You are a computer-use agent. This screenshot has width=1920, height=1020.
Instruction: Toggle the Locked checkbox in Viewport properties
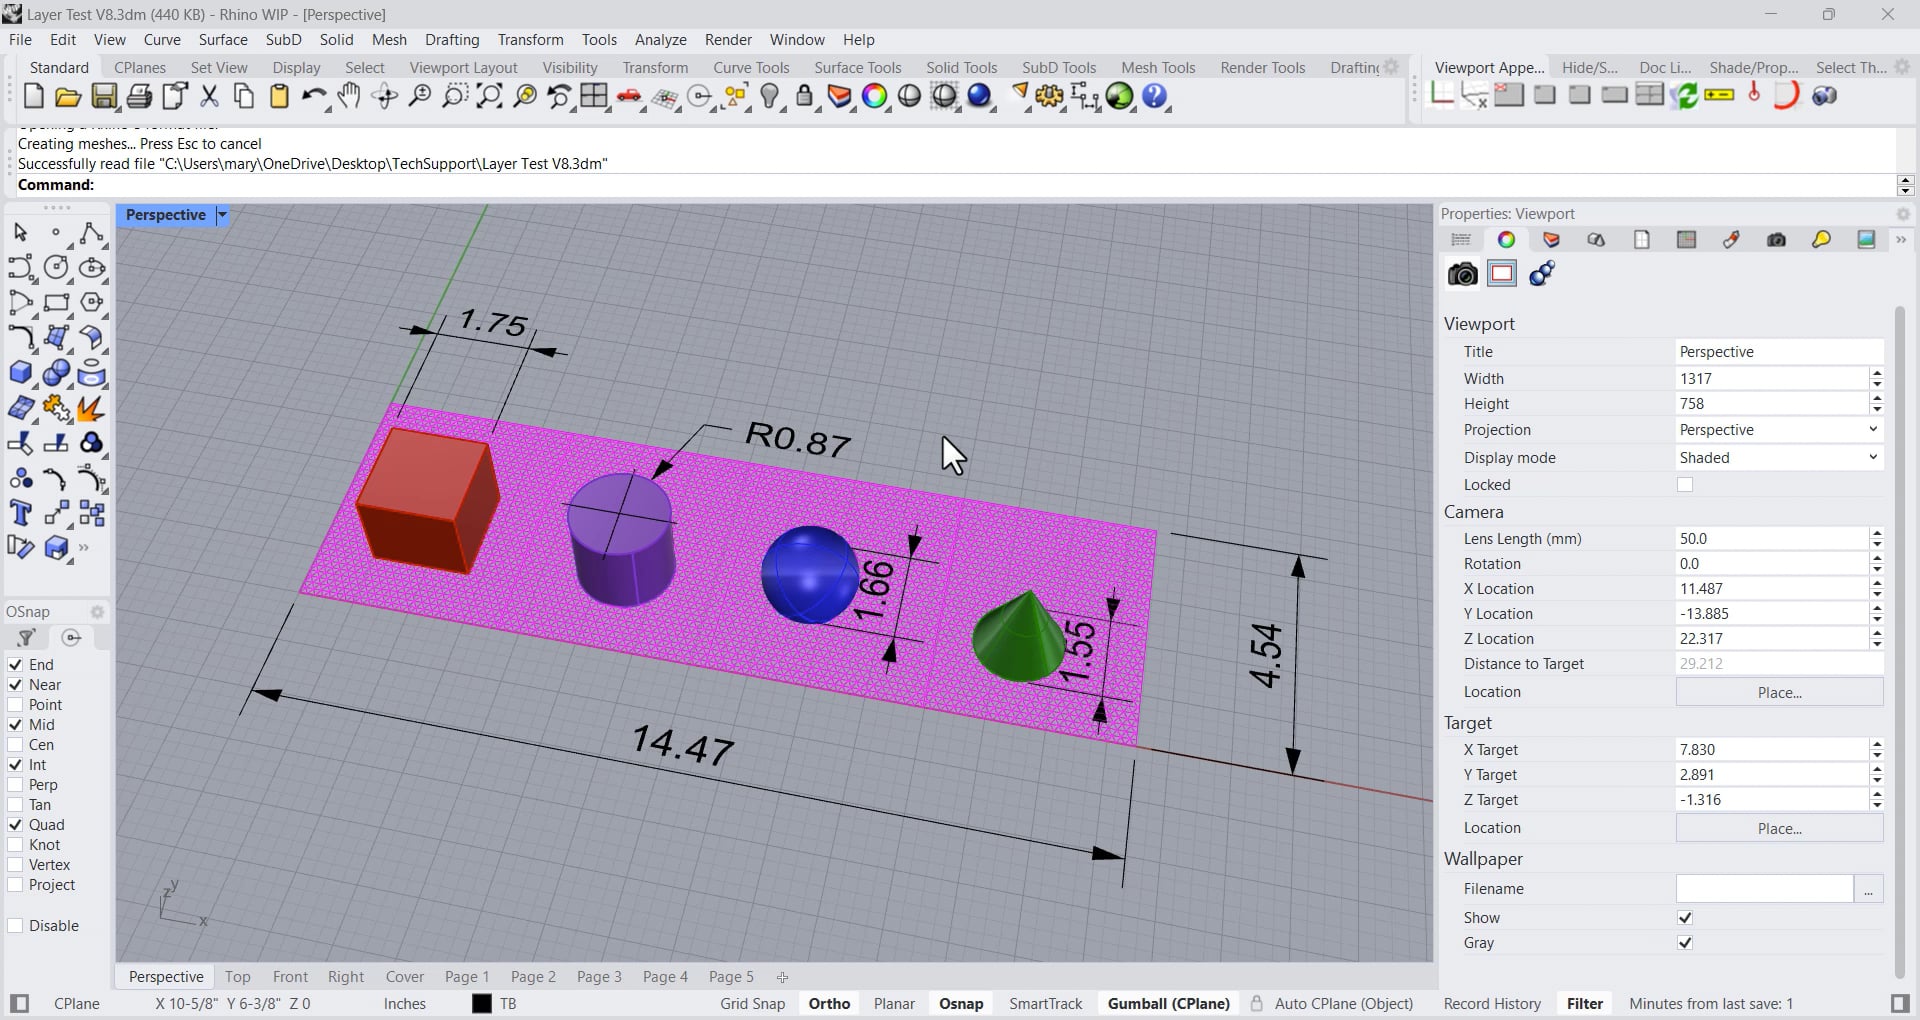pyautogui.click(x=1685, y=484)
